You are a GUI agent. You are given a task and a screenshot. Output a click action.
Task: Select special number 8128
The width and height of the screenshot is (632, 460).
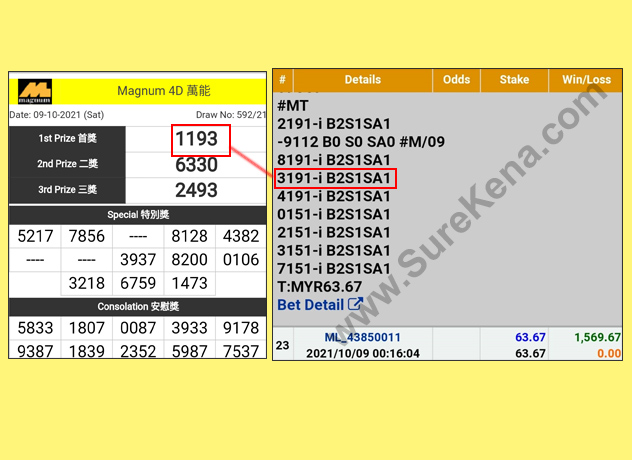[189, 236]
